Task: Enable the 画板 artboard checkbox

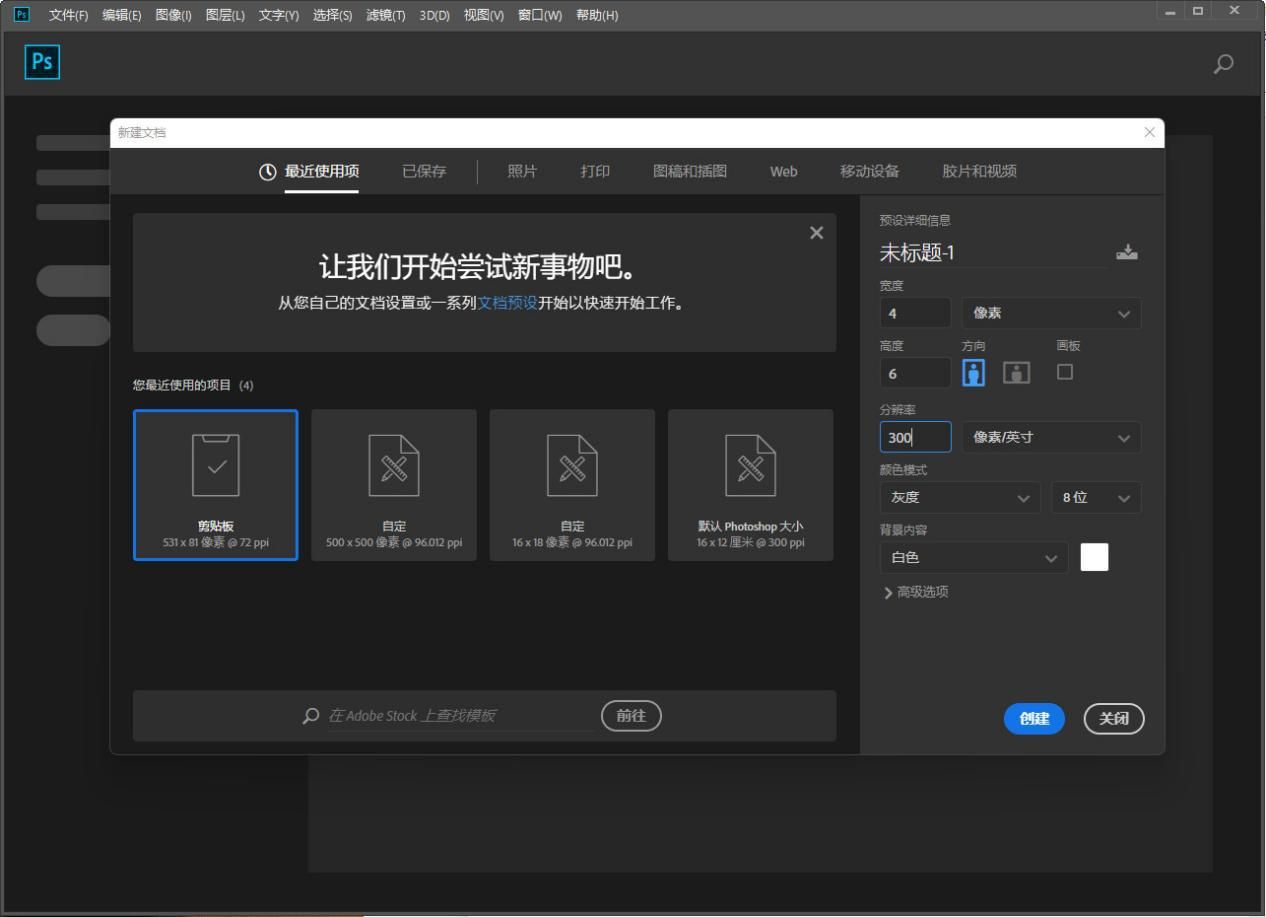Action: coord(1065,372)
